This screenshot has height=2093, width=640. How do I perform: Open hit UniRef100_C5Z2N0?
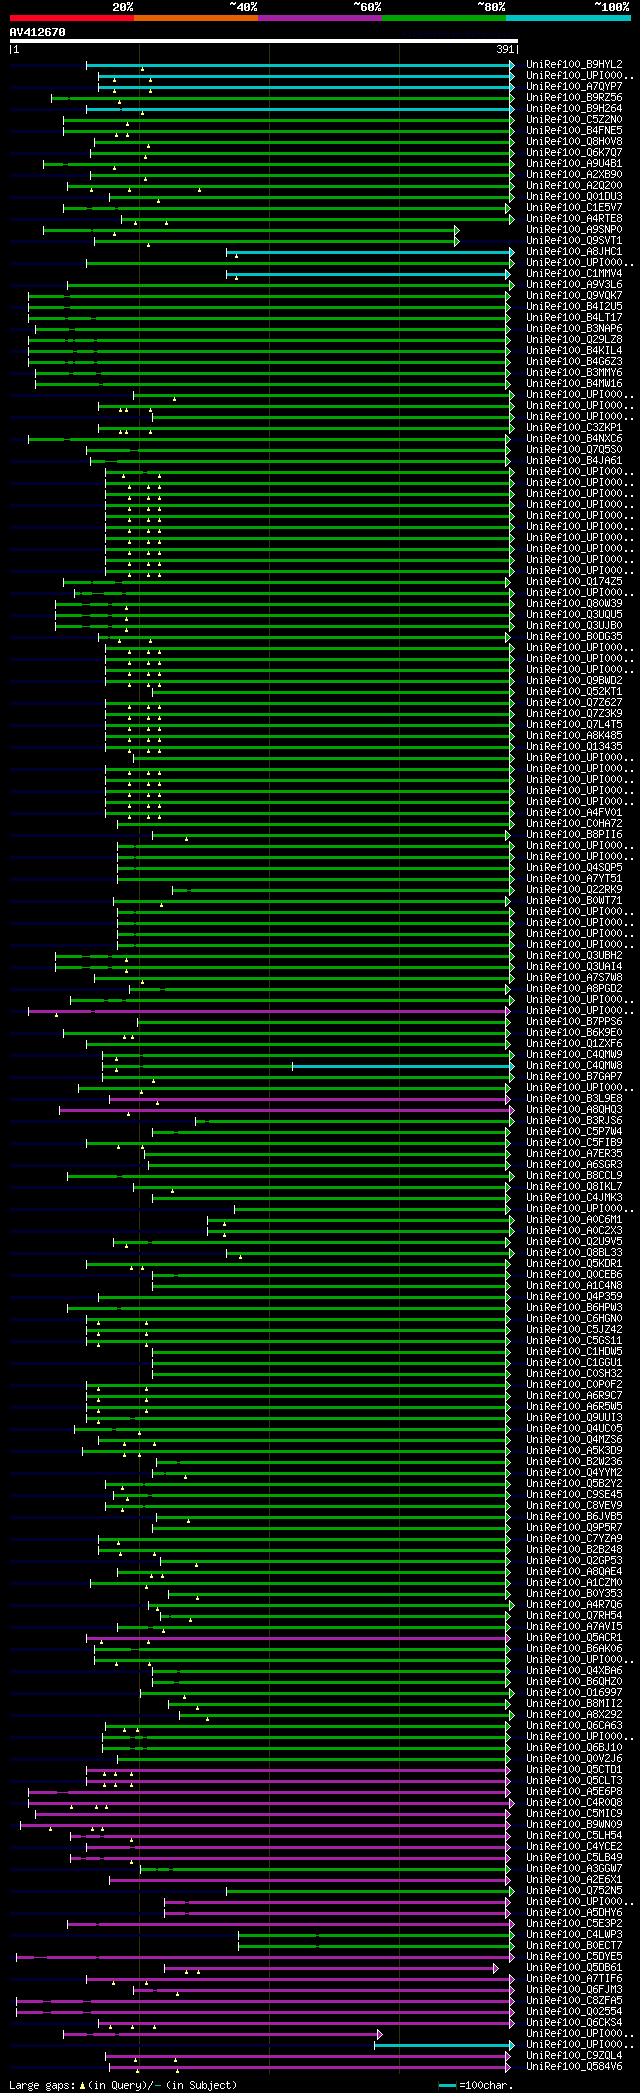(x=574, y=120)
